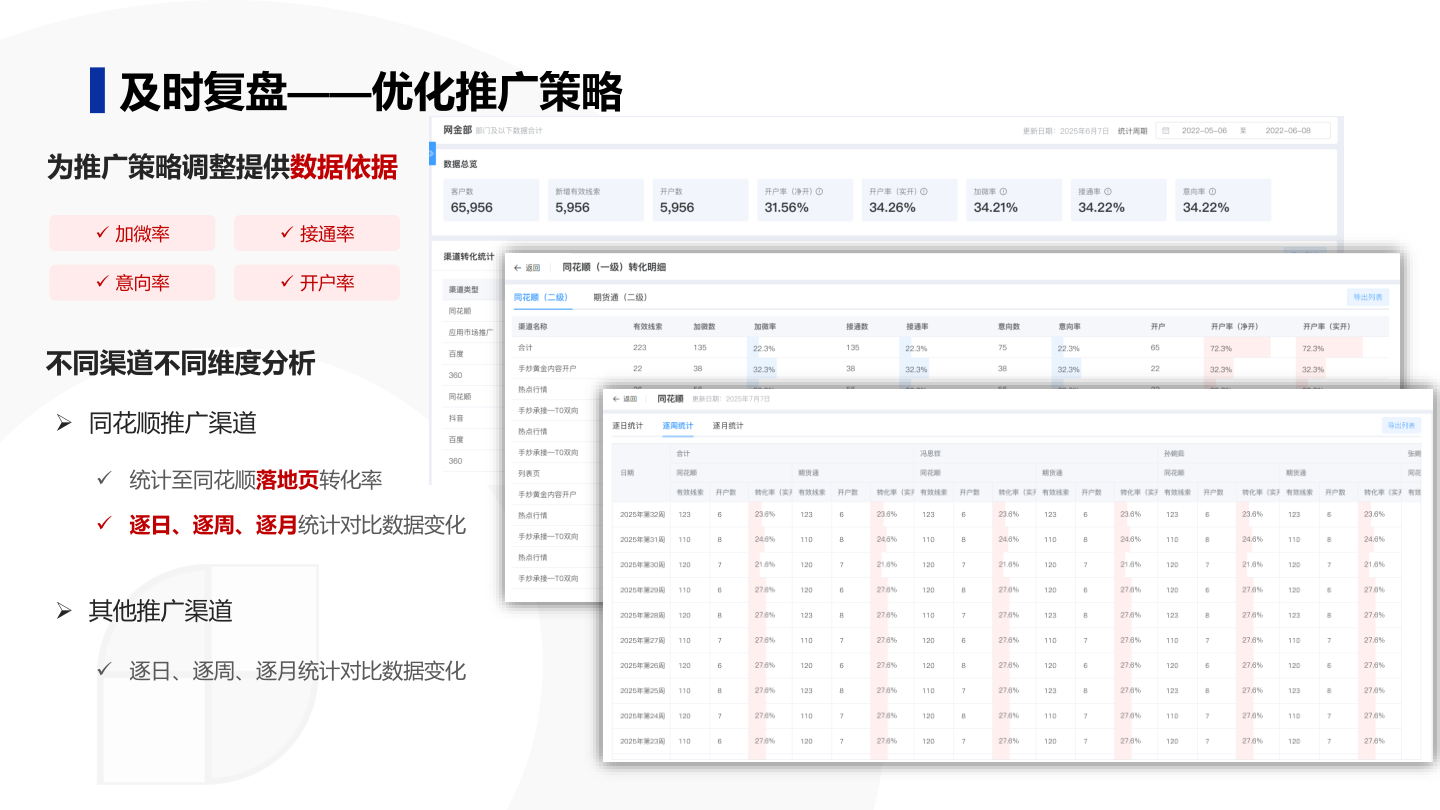Screen dimensions: 1440x810
Task: Switch to the 期货通（二级） tab
Action: coord(620,297)
